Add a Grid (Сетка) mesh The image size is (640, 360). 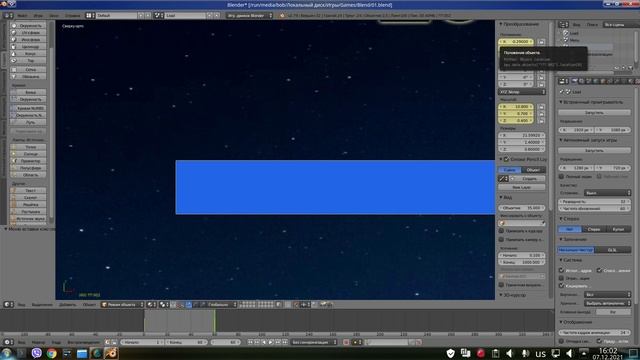28,69
